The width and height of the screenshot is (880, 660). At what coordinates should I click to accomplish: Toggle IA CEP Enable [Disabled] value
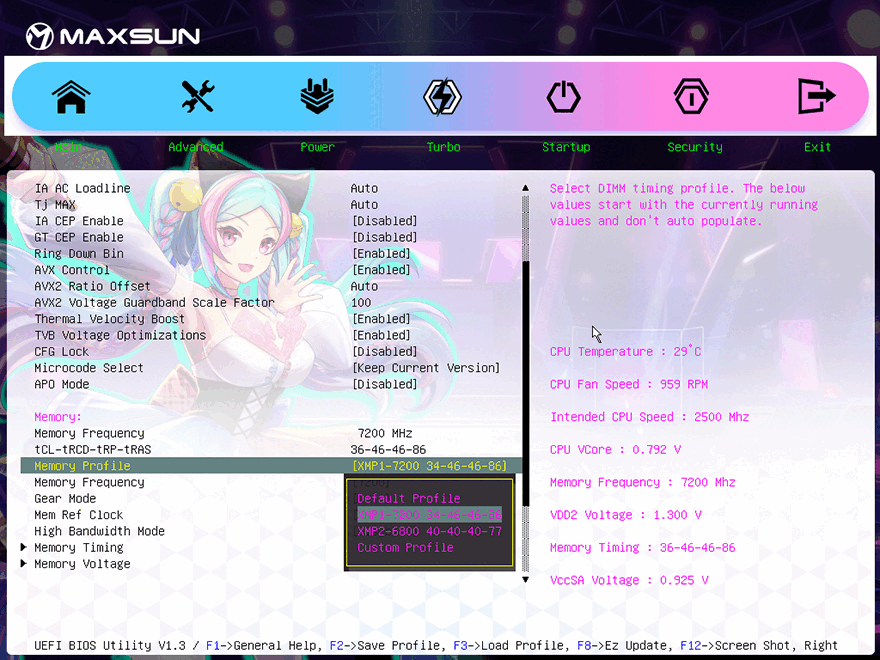coord(385,221)
